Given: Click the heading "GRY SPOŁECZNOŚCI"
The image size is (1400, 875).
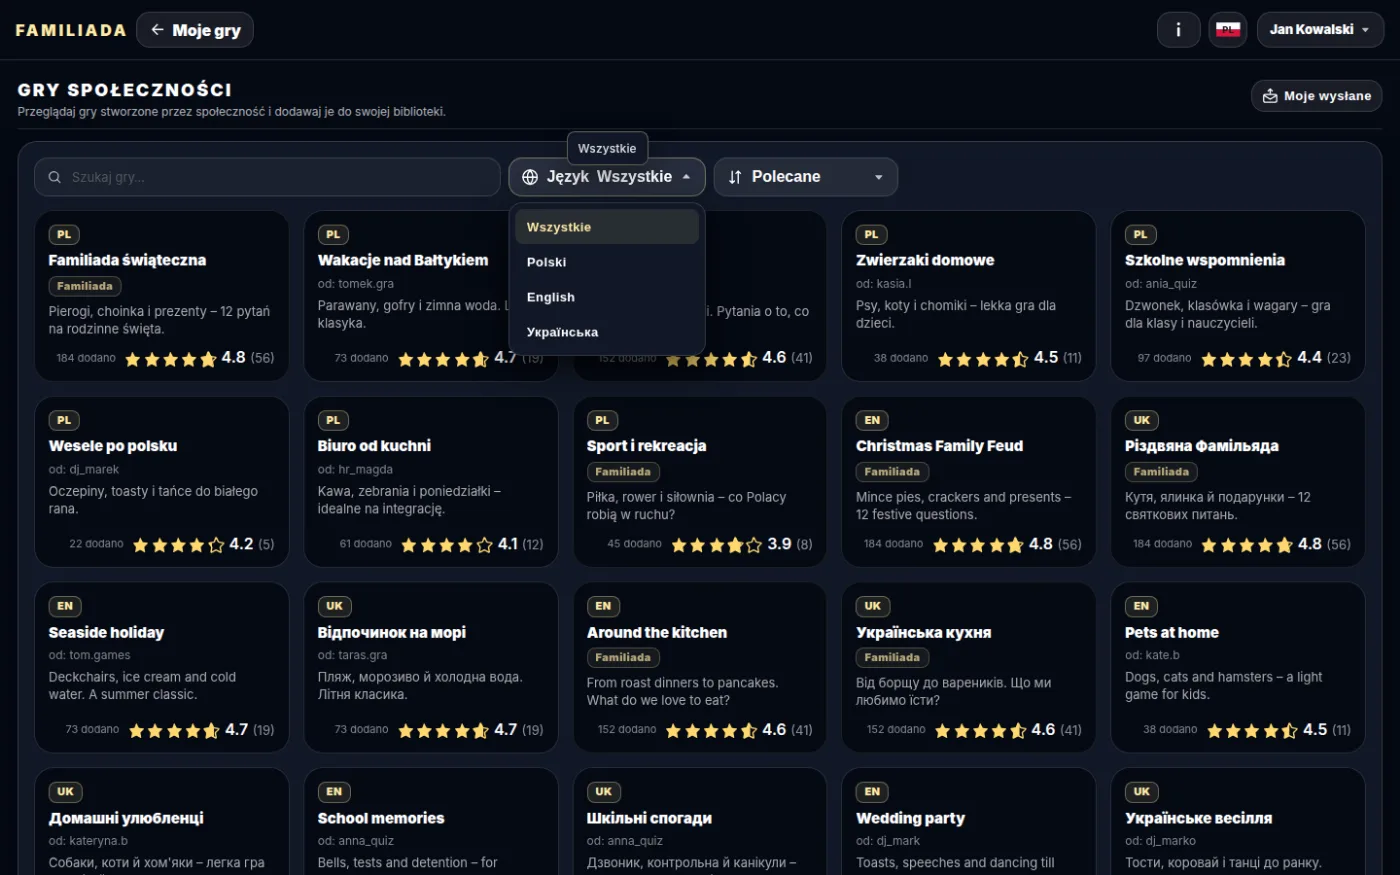Looking at the screenshot, I should [x=125, y=90].
